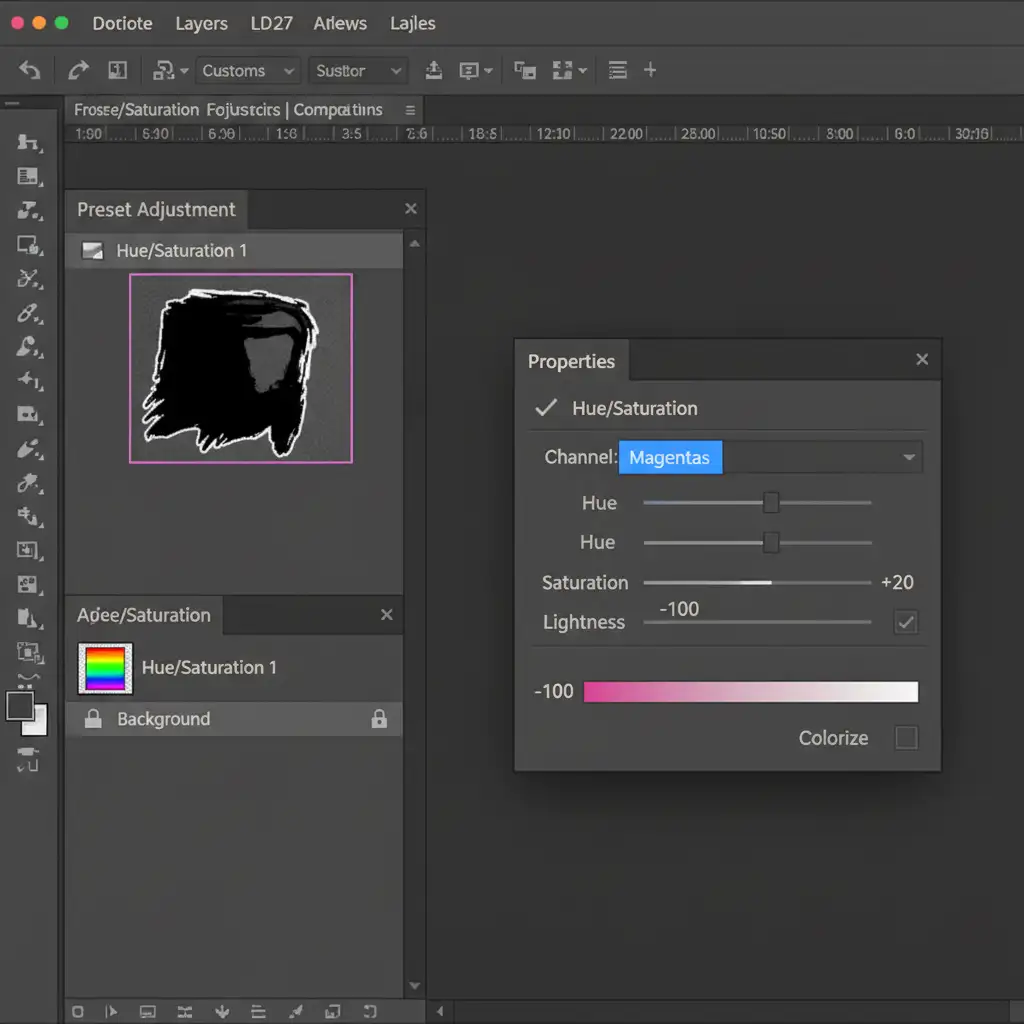The height and width of the screenshot is (1024, 1024).
Task: Open the Channel dropdown showing Magentas
Action: 770,458
